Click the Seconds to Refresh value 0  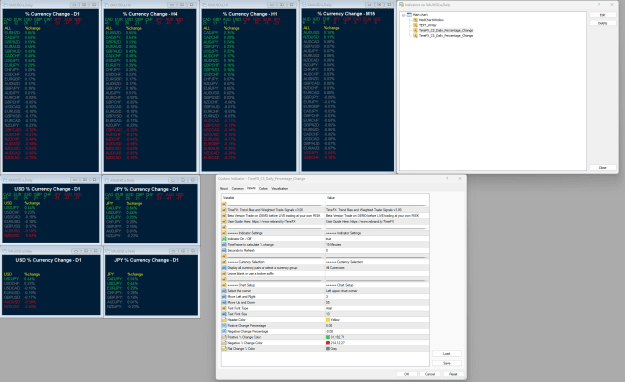pyautogui.click(x=377, y=250)
